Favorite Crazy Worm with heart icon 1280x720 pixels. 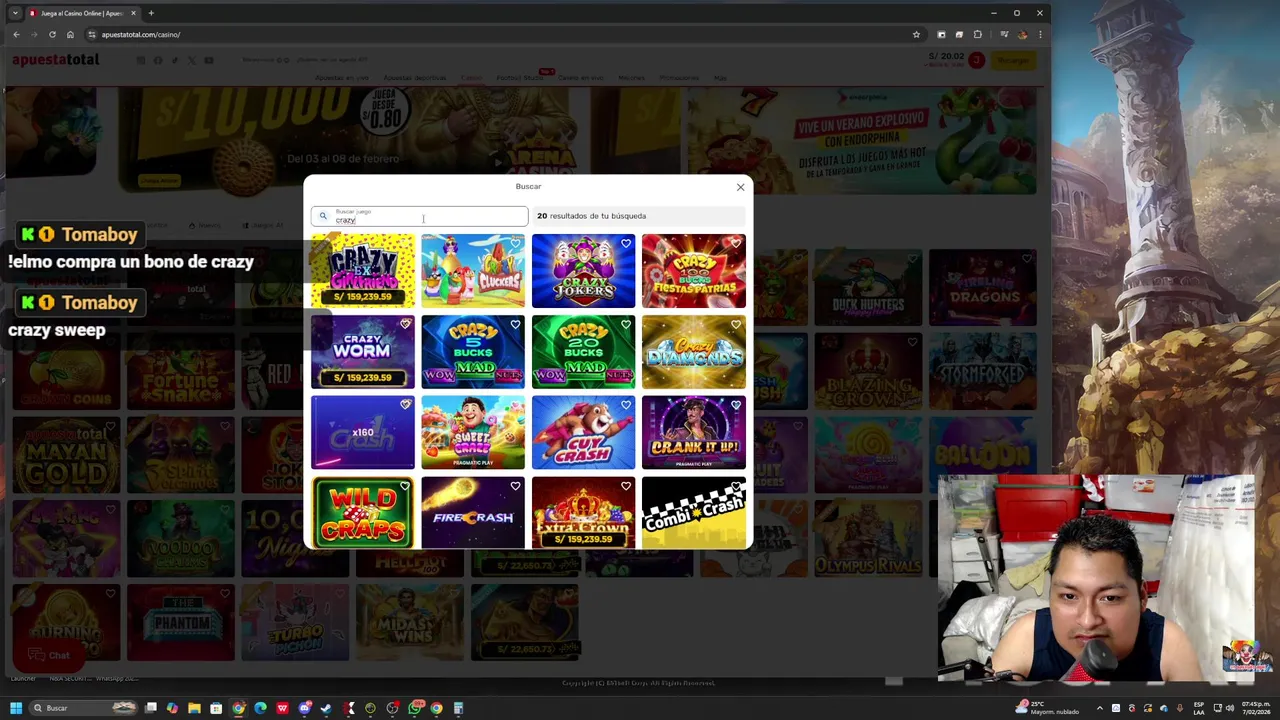click(405, 324)
